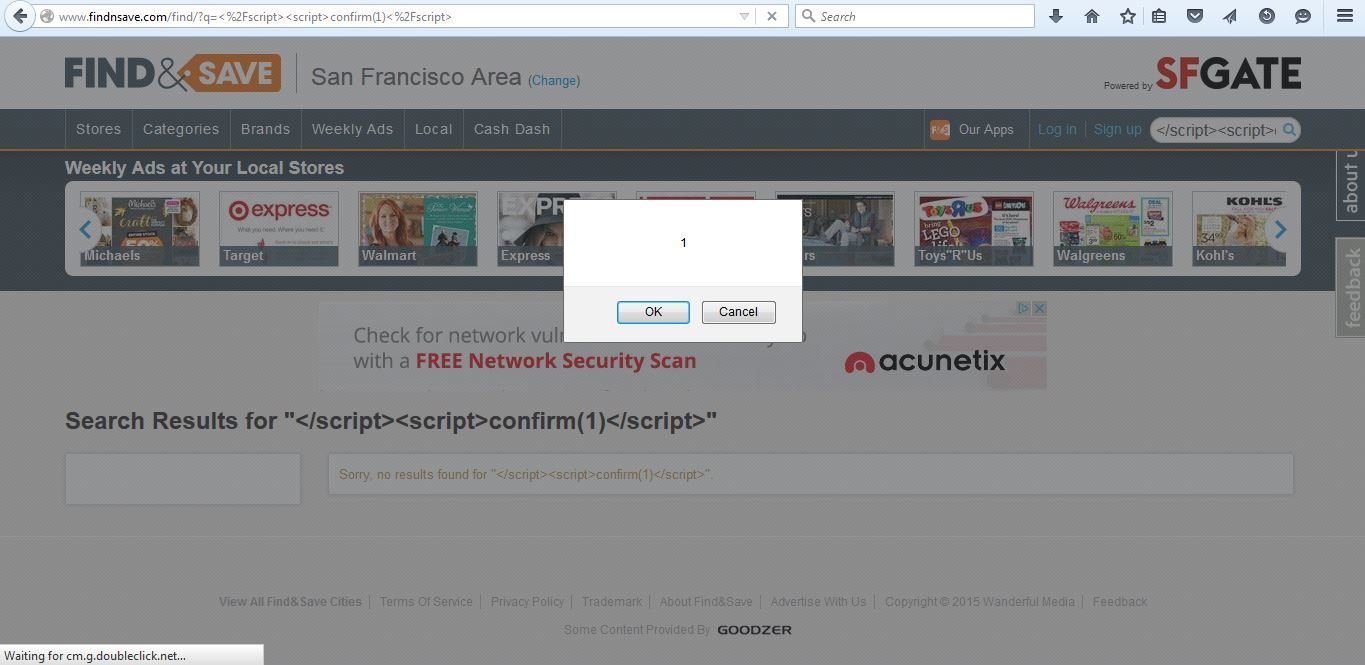Screen dimensions: 1365x665
Task: Click the circular arrow toolbar icon
Action: [1266, 16]
